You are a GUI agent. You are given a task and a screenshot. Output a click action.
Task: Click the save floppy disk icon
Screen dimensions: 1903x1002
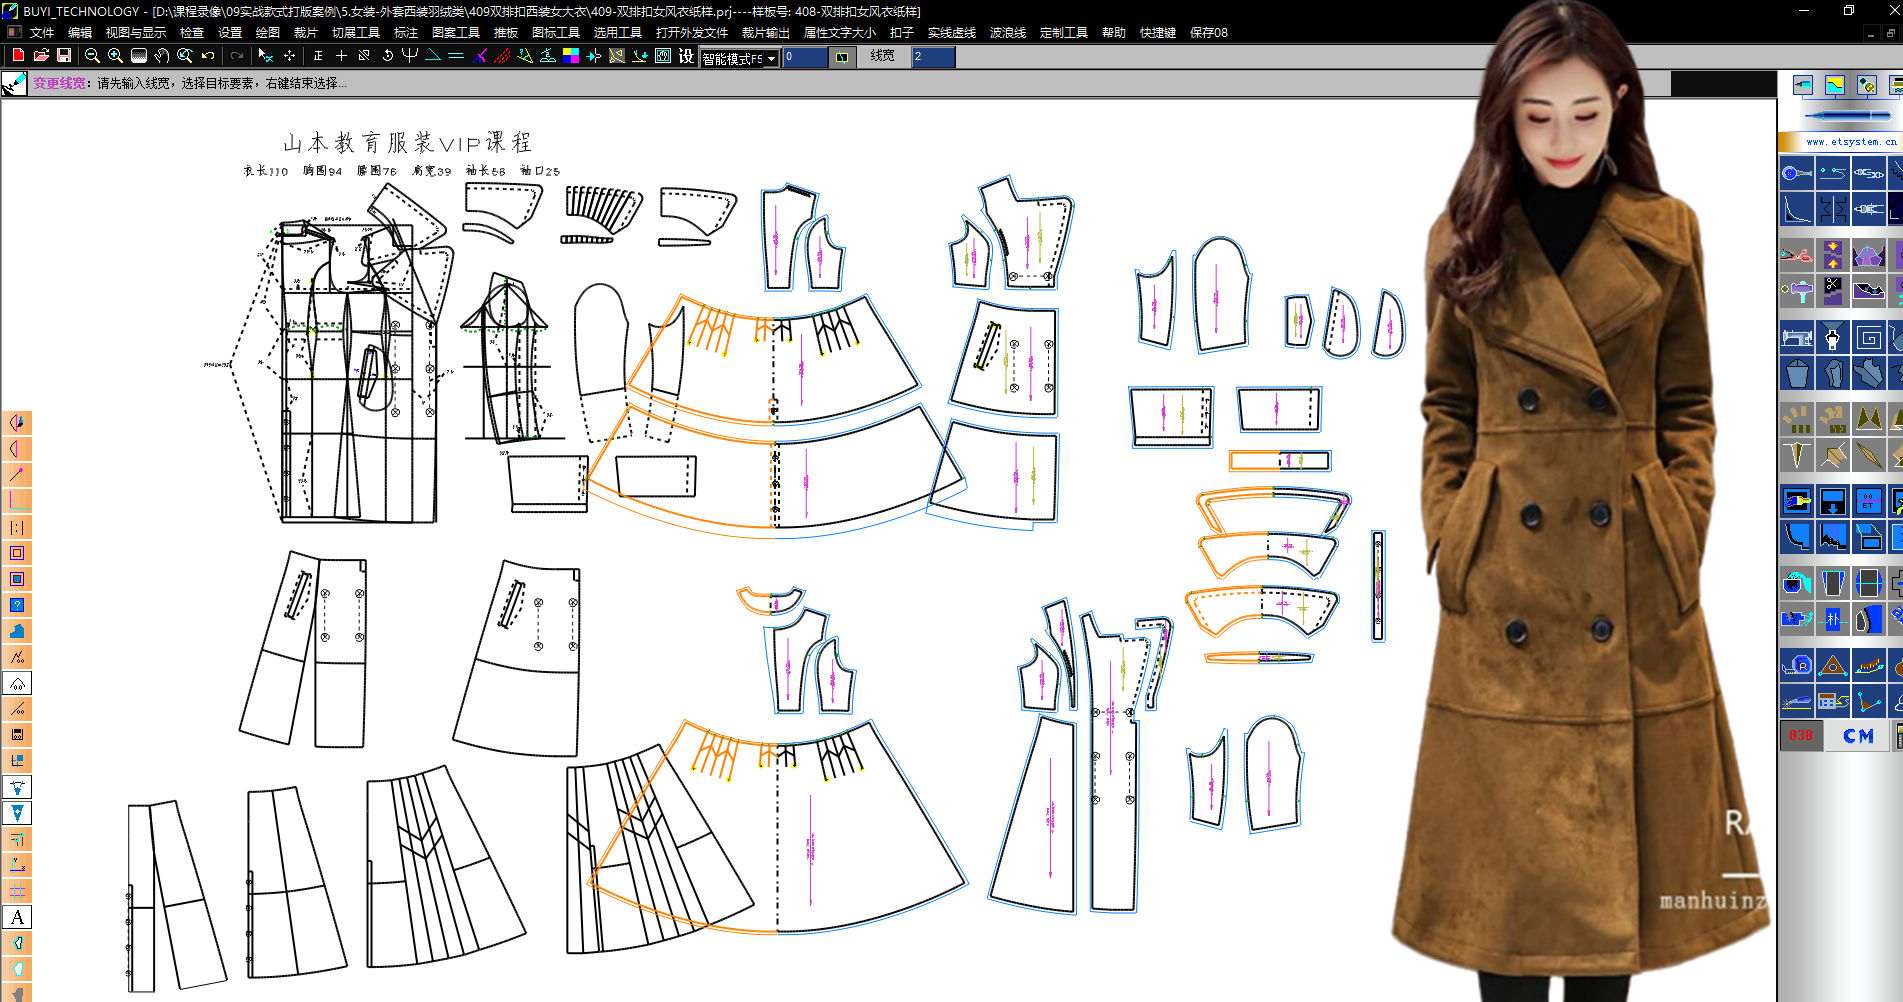64,56
